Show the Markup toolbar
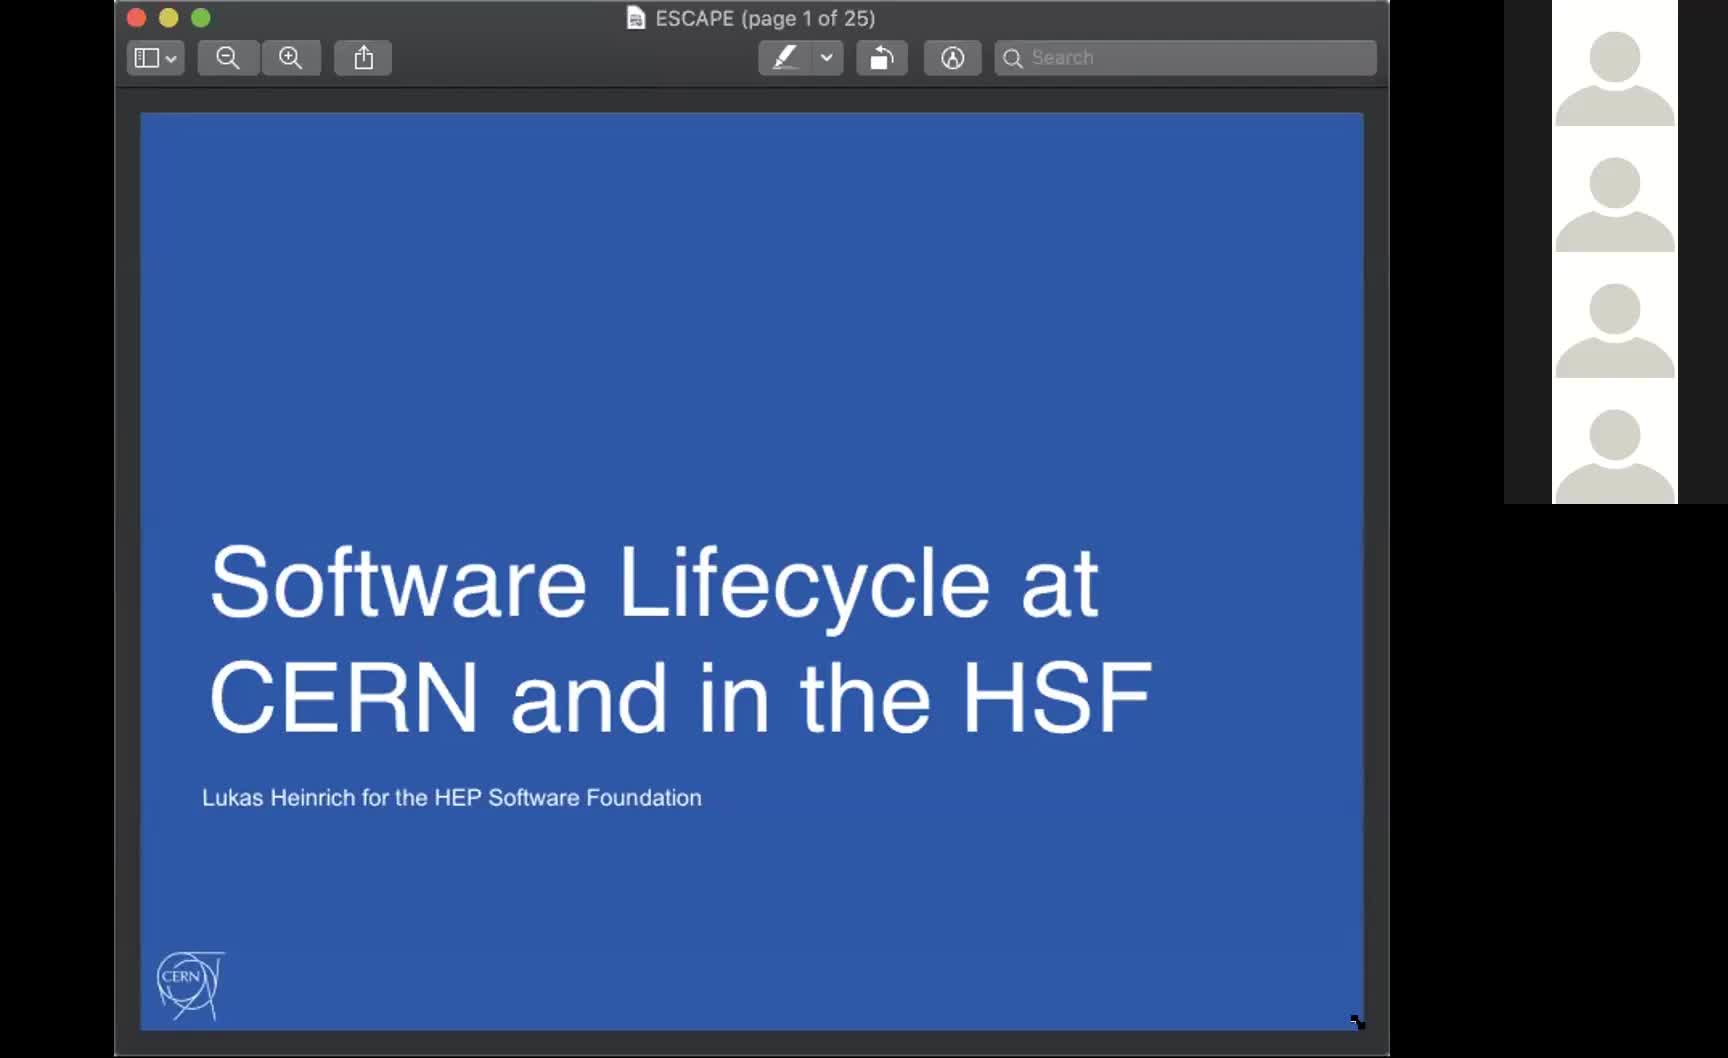 click(951, 58)
